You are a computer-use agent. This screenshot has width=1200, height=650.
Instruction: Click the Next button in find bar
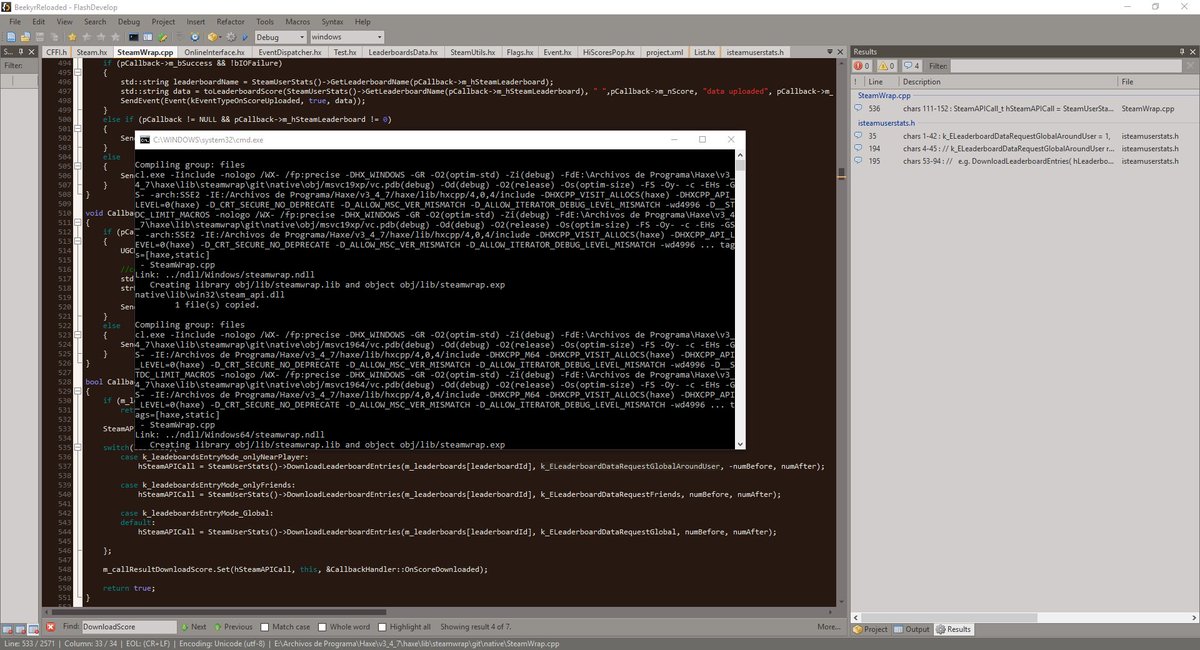(197, 627)
